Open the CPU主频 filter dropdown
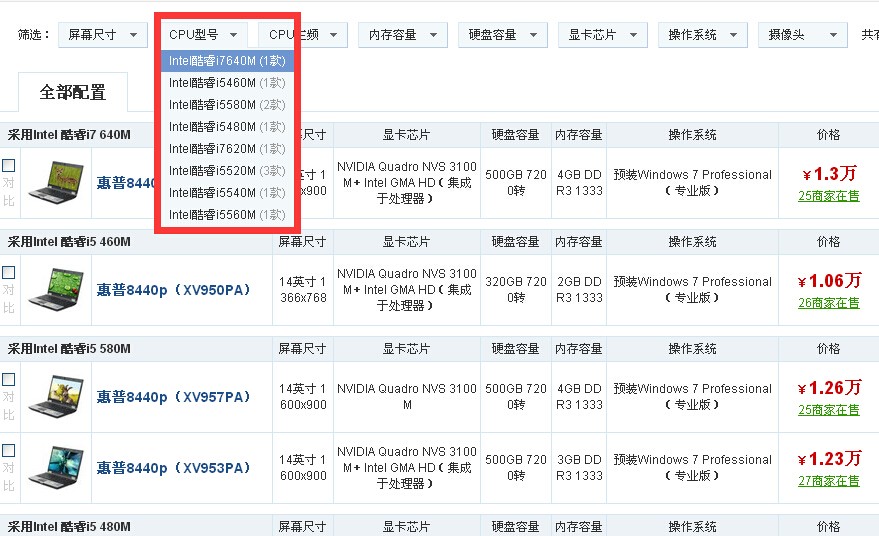This screenshot has width=879, height=536. [x=303, y=35]
